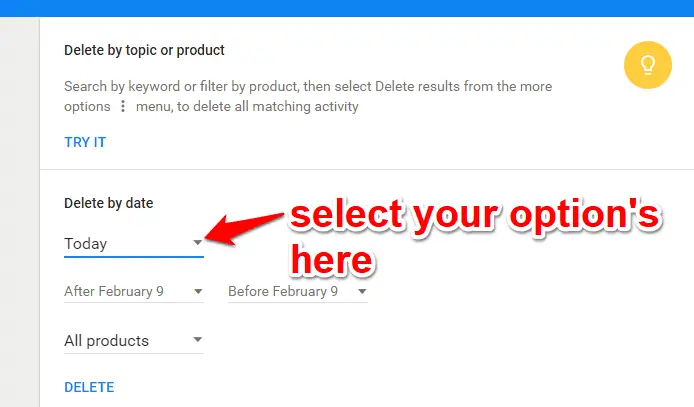Click the 'menu, to delete all matching activity' text

coord(247,107)
